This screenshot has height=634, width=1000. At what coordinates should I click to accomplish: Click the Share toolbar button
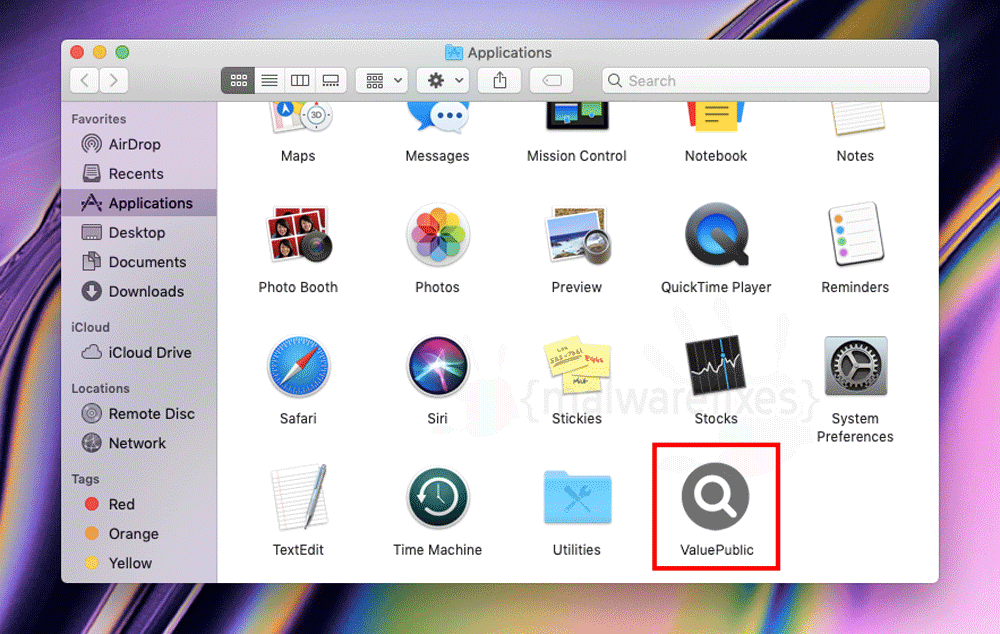point(500,80)
